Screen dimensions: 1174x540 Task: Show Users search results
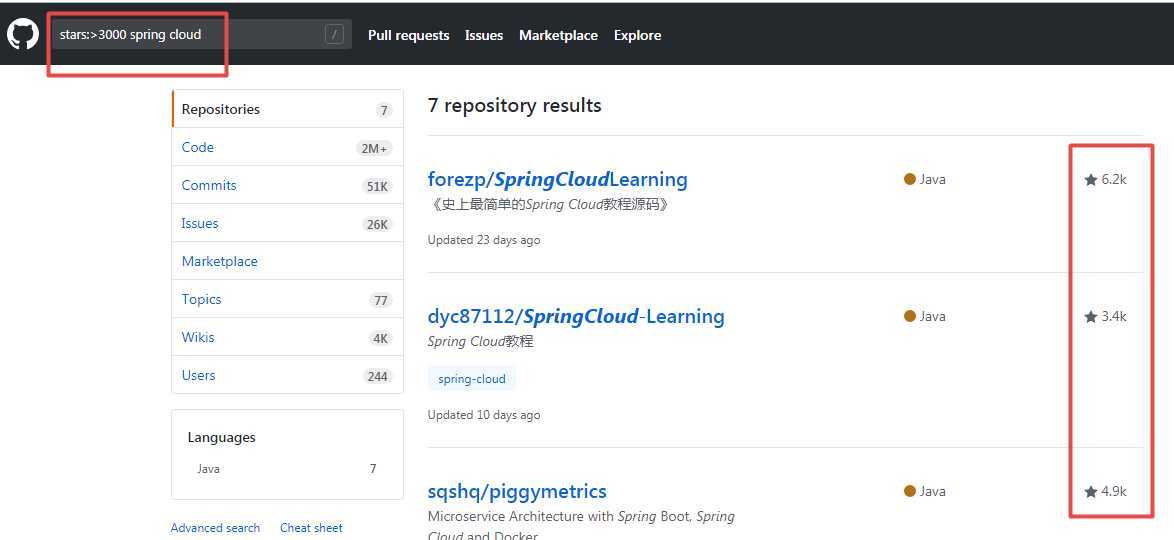pos(288,375)
